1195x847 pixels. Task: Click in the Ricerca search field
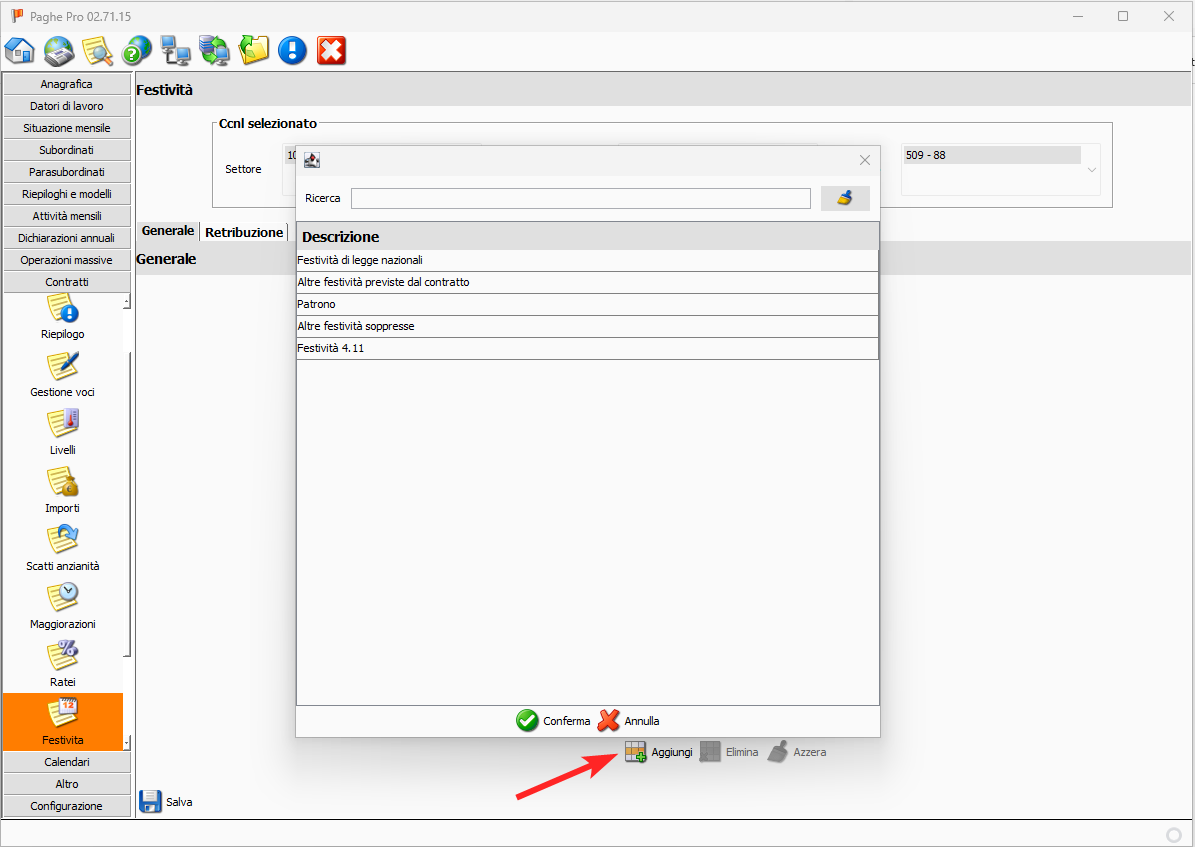[580, 198]
